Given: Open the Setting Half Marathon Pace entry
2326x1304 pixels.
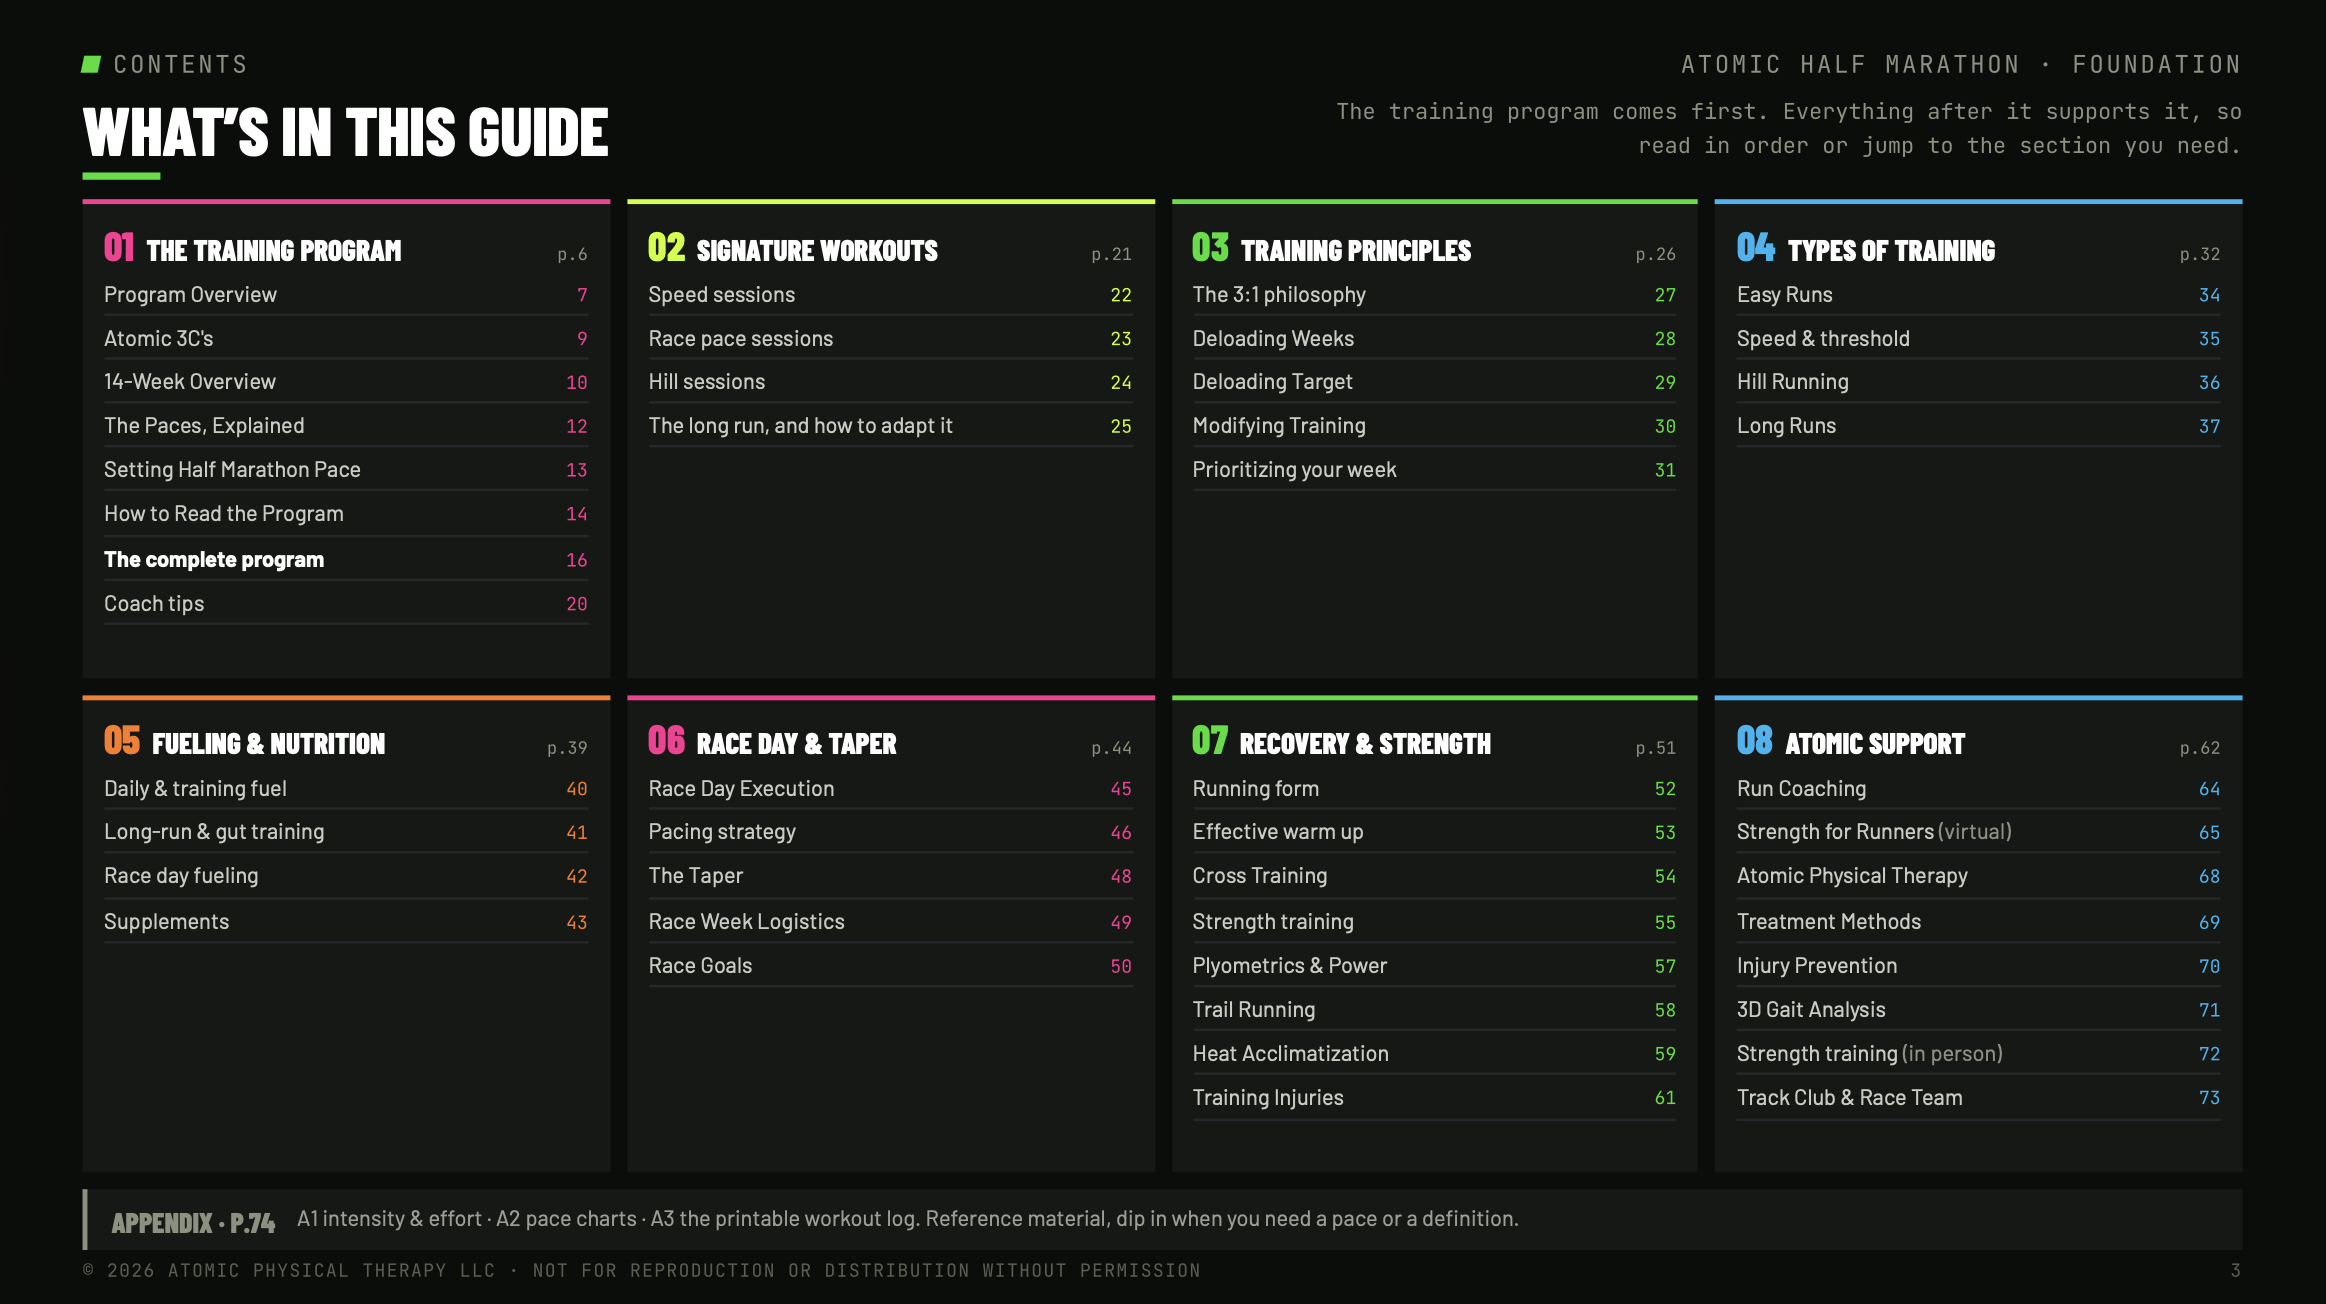Looking at the screenshot, I should (346, 470).
